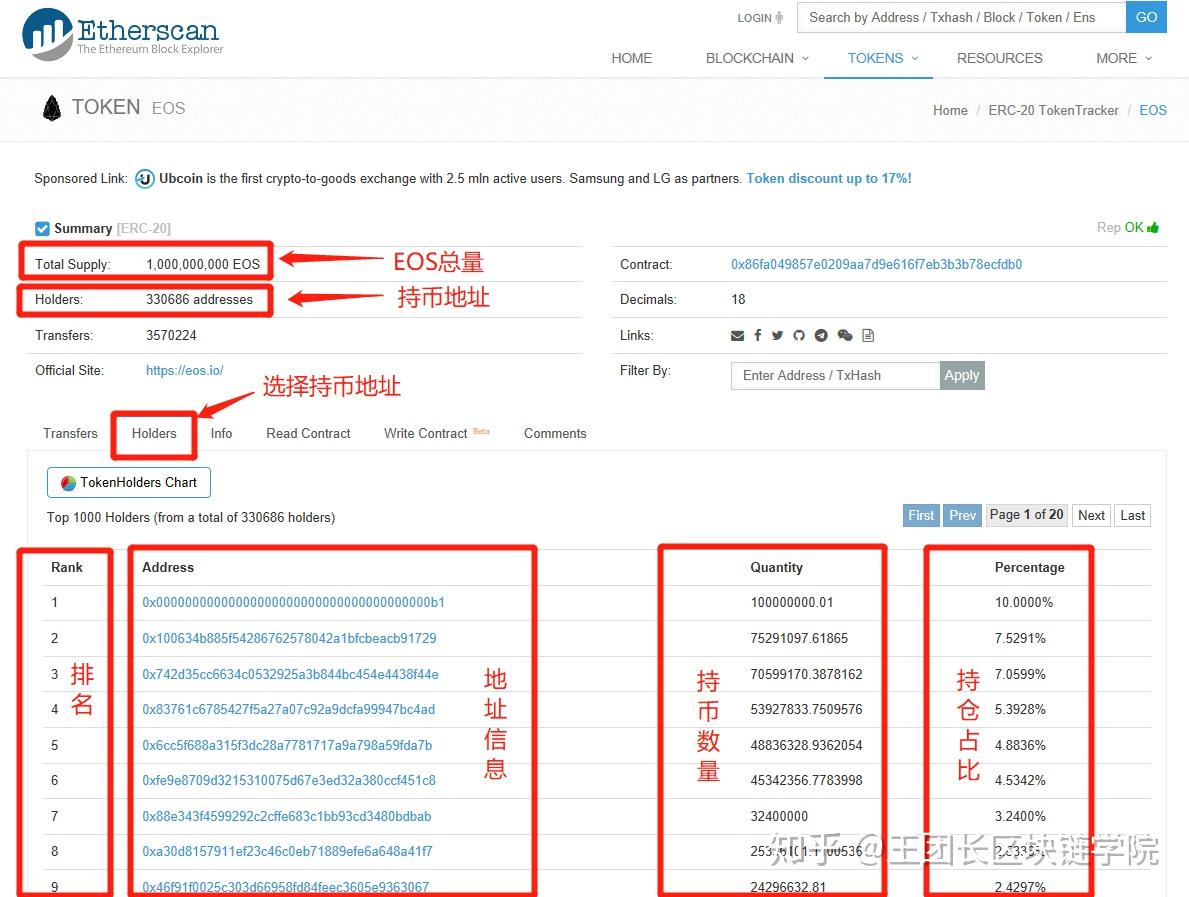Image resolution: width=1189 pixels, height=897 pixels.
Task: Open the RESOURCES menu item
Action: click(x=999, y=58)
